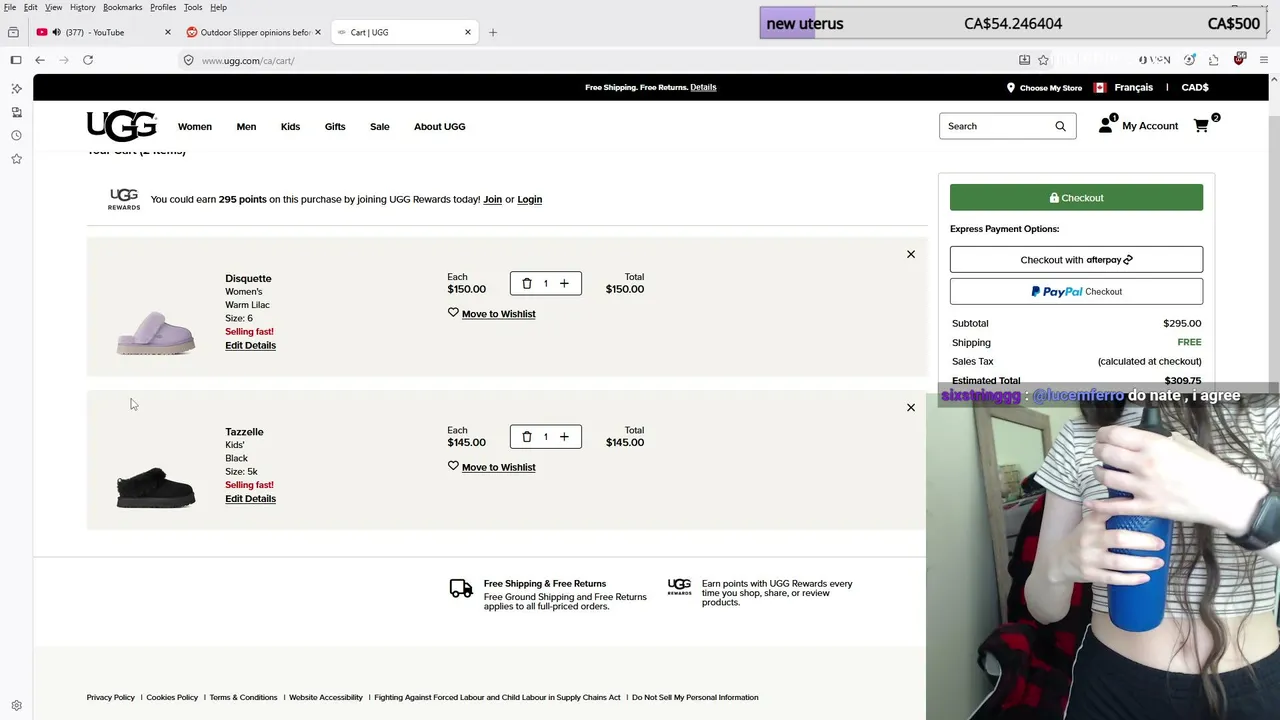The width and height of the screenshot is (1280, 720).
Task: Open the list all tabs icon
Action: coord(13,32)
